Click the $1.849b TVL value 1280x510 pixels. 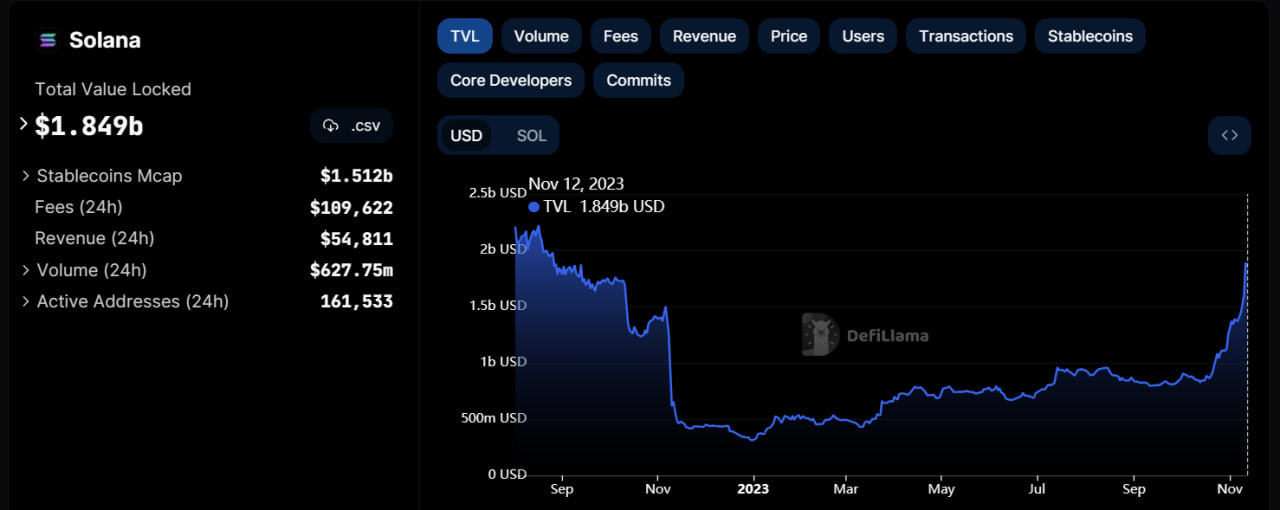89,126
